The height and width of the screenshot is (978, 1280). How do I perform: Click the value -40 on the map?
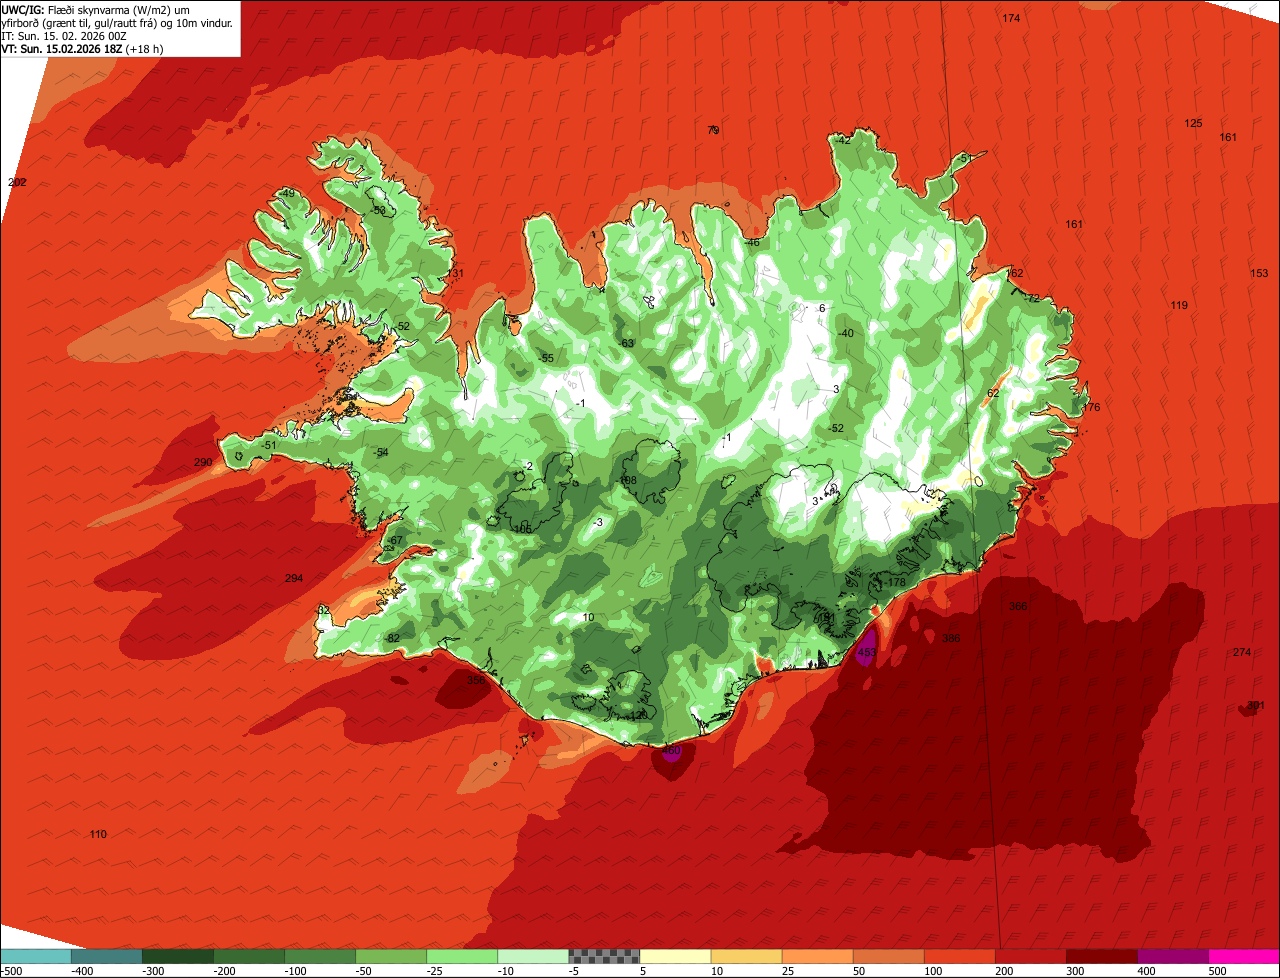click(x=845, y=333)
